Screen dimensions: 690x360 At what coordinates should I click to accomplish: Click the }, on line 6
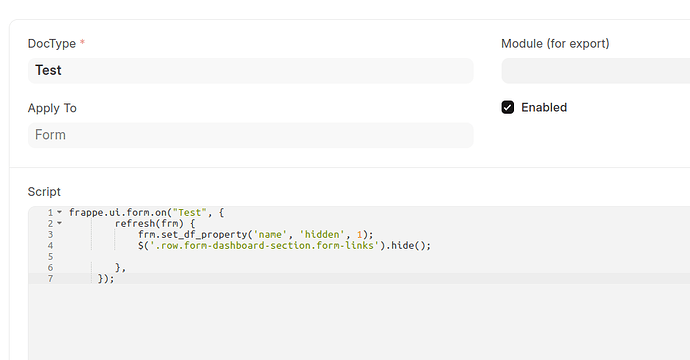pyautogui.click(x=120, y=268)
